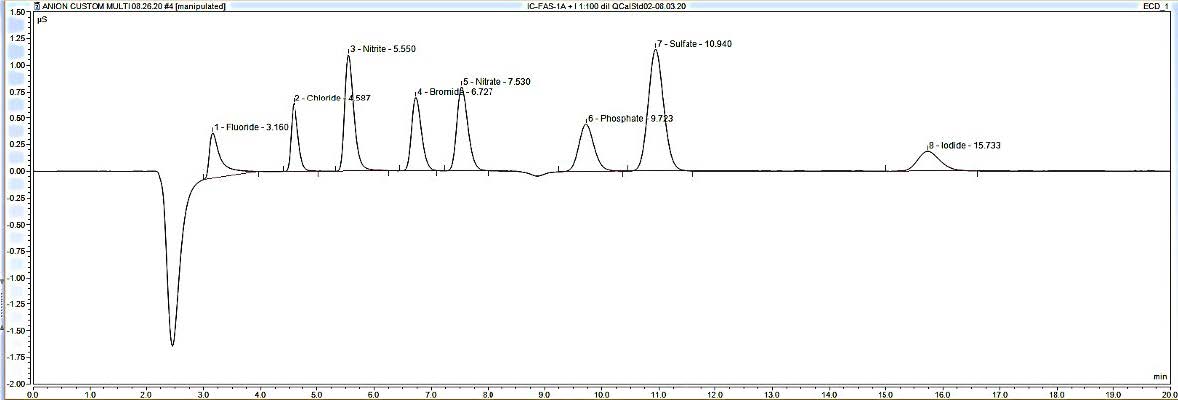This screenshot has width=1178, height=400.
Task: Select the '1 - Fluoride - 3.160' peak label
Action: coord(251,128)
